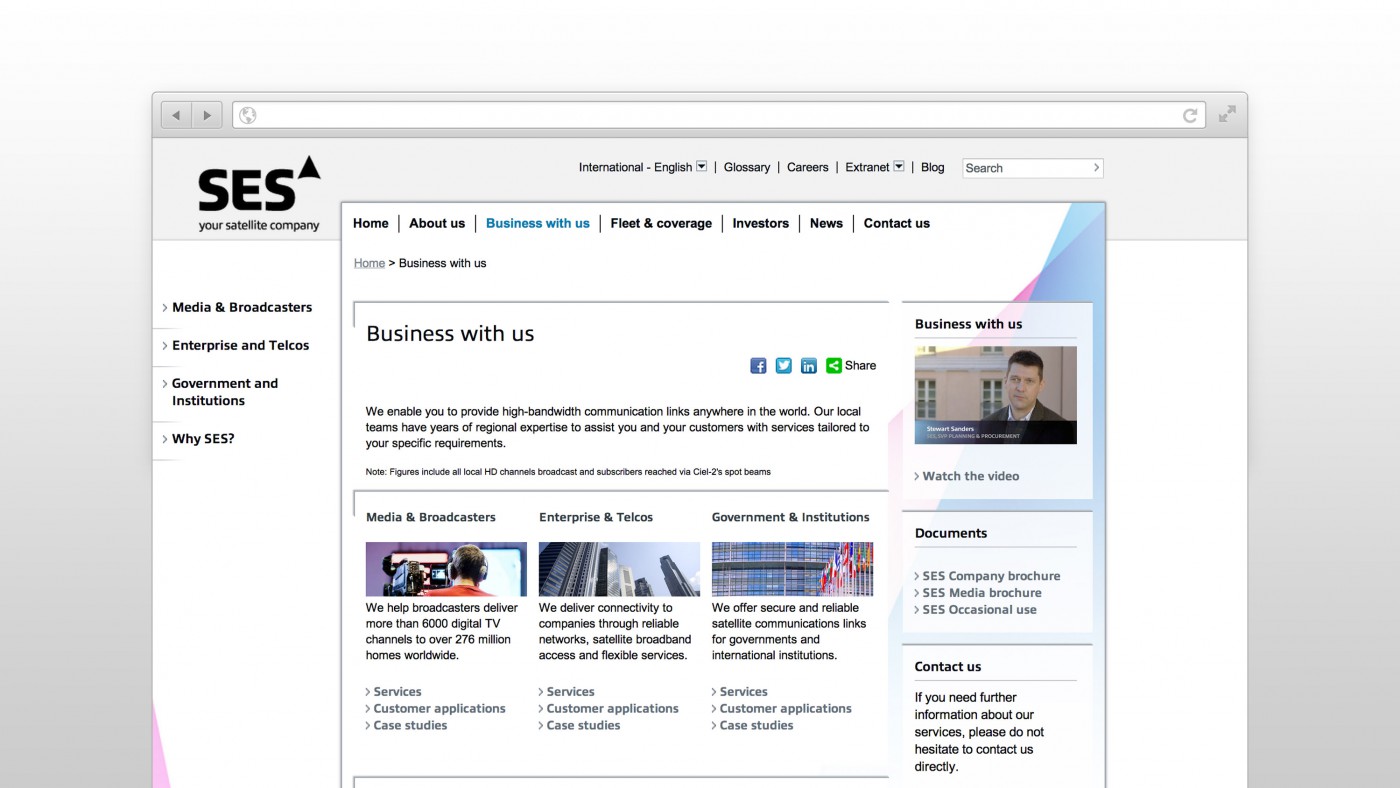Click the globe icon in the address bar
Image resolution: width=1400 pixels, height=788 pixels.
coord(248,115)
